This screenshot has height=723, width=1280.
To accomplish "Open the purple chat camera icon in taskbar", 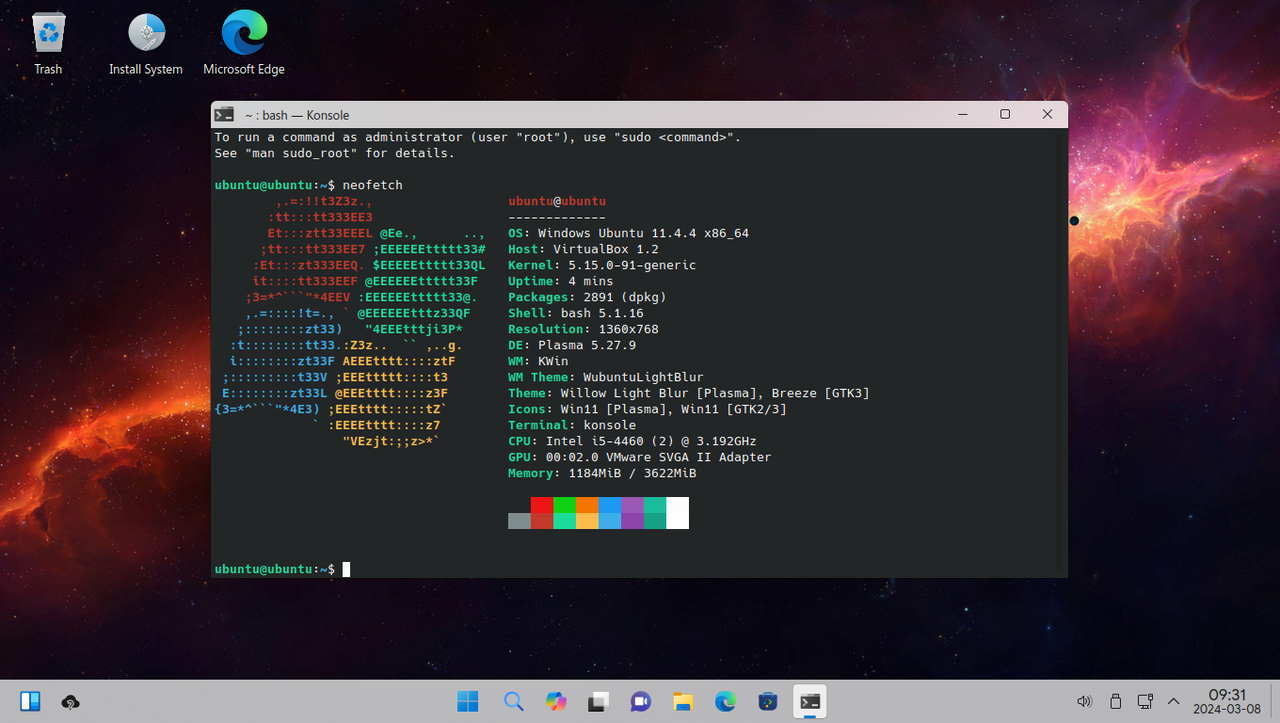I will tap(641, 702).
